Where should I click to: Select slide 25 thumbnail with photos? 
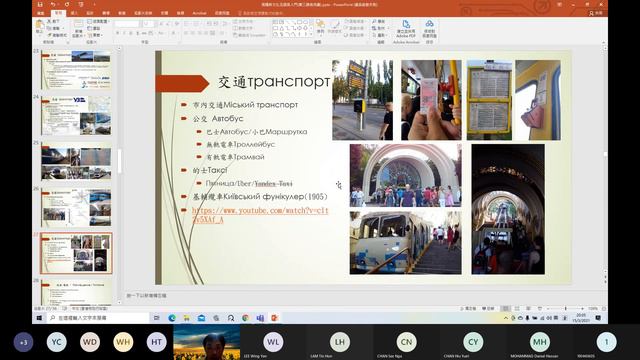pos(76,162)
